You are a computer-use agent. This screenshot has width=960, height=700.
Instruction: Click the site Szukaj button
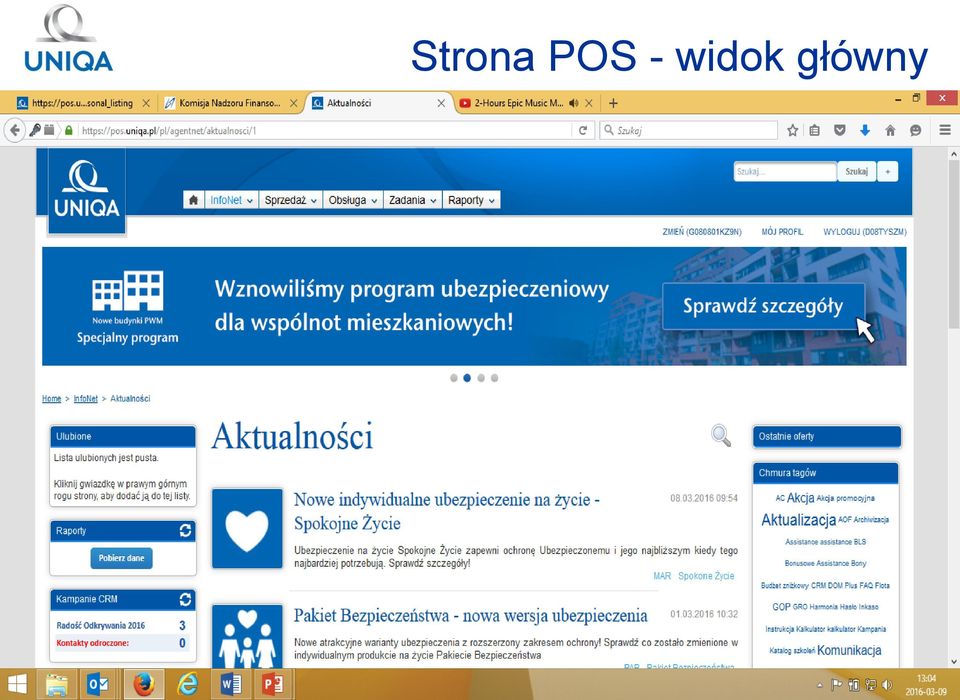click(857, 171)
